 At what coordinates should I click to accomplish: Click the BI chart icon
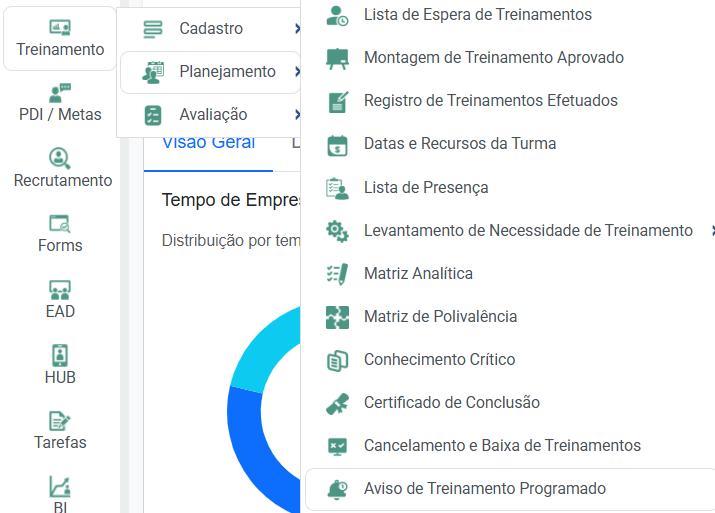60,487
